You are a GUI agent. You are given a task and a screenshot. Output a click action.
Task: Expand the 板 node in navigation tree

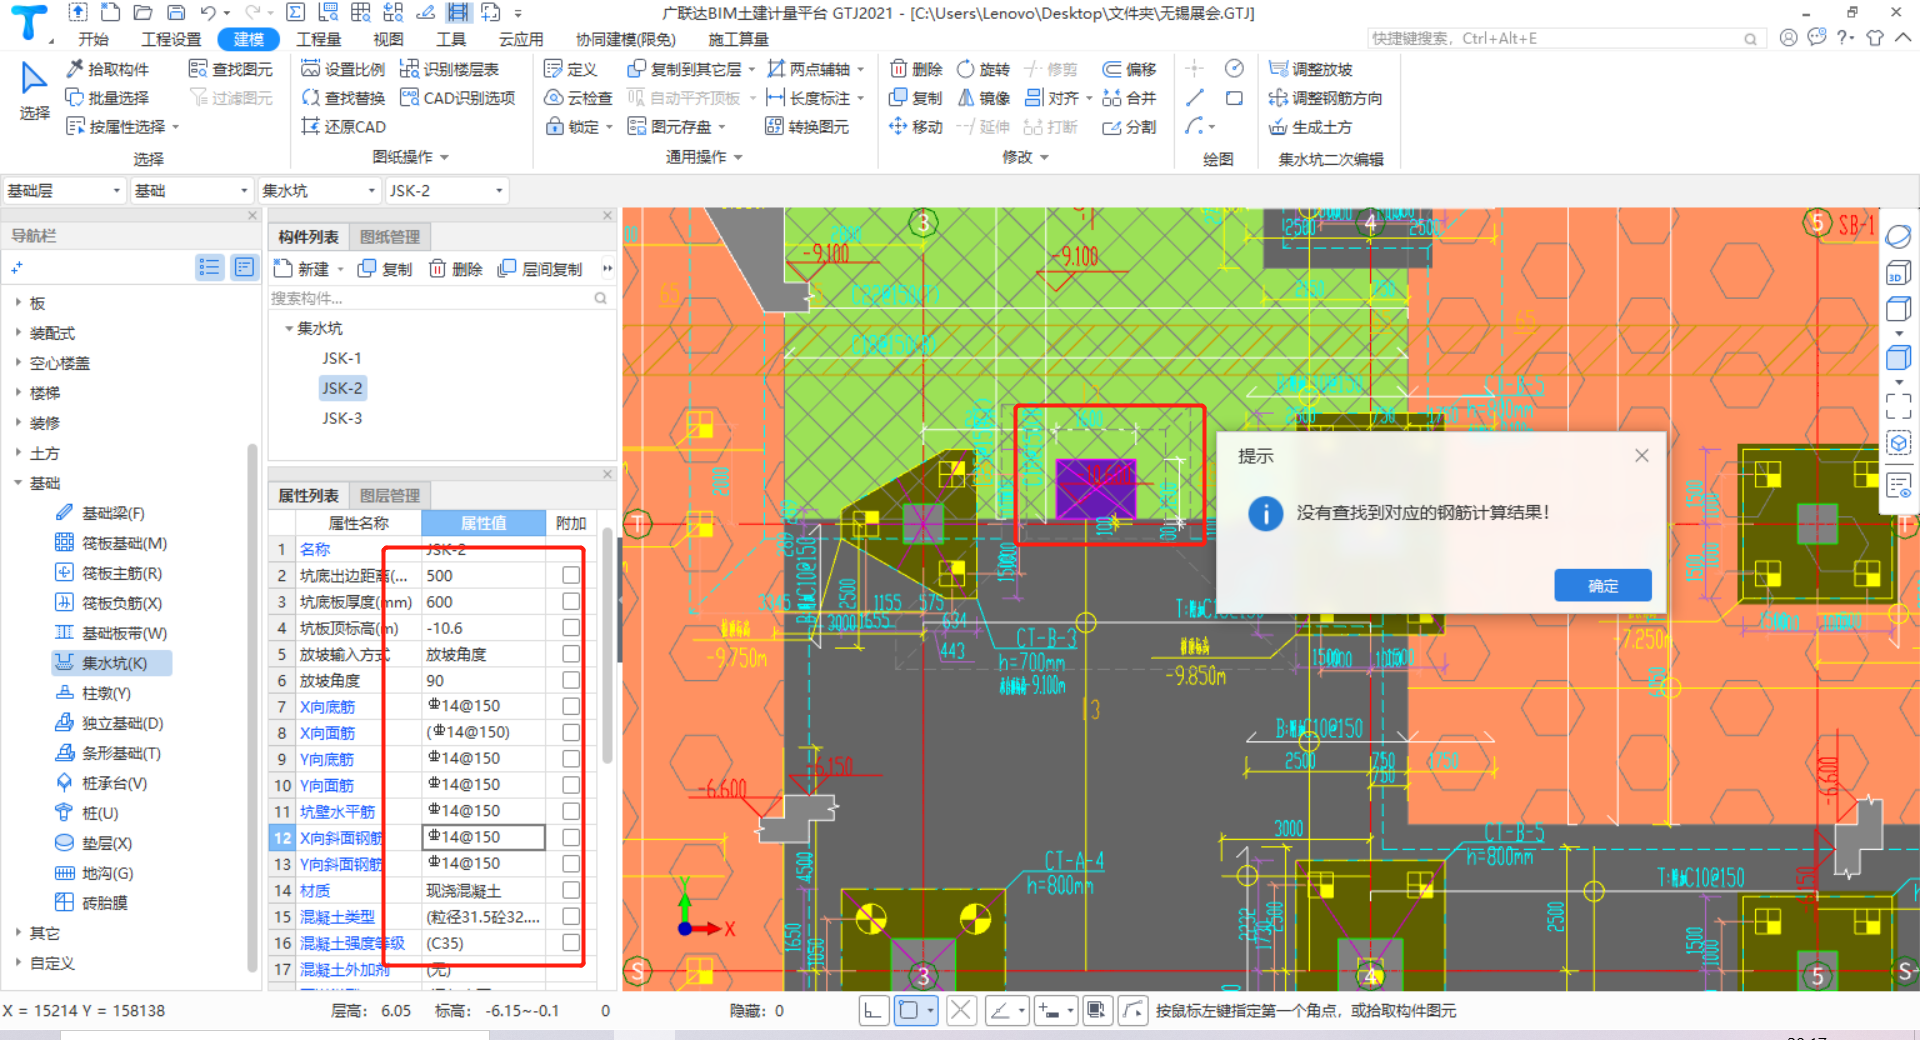18,302
